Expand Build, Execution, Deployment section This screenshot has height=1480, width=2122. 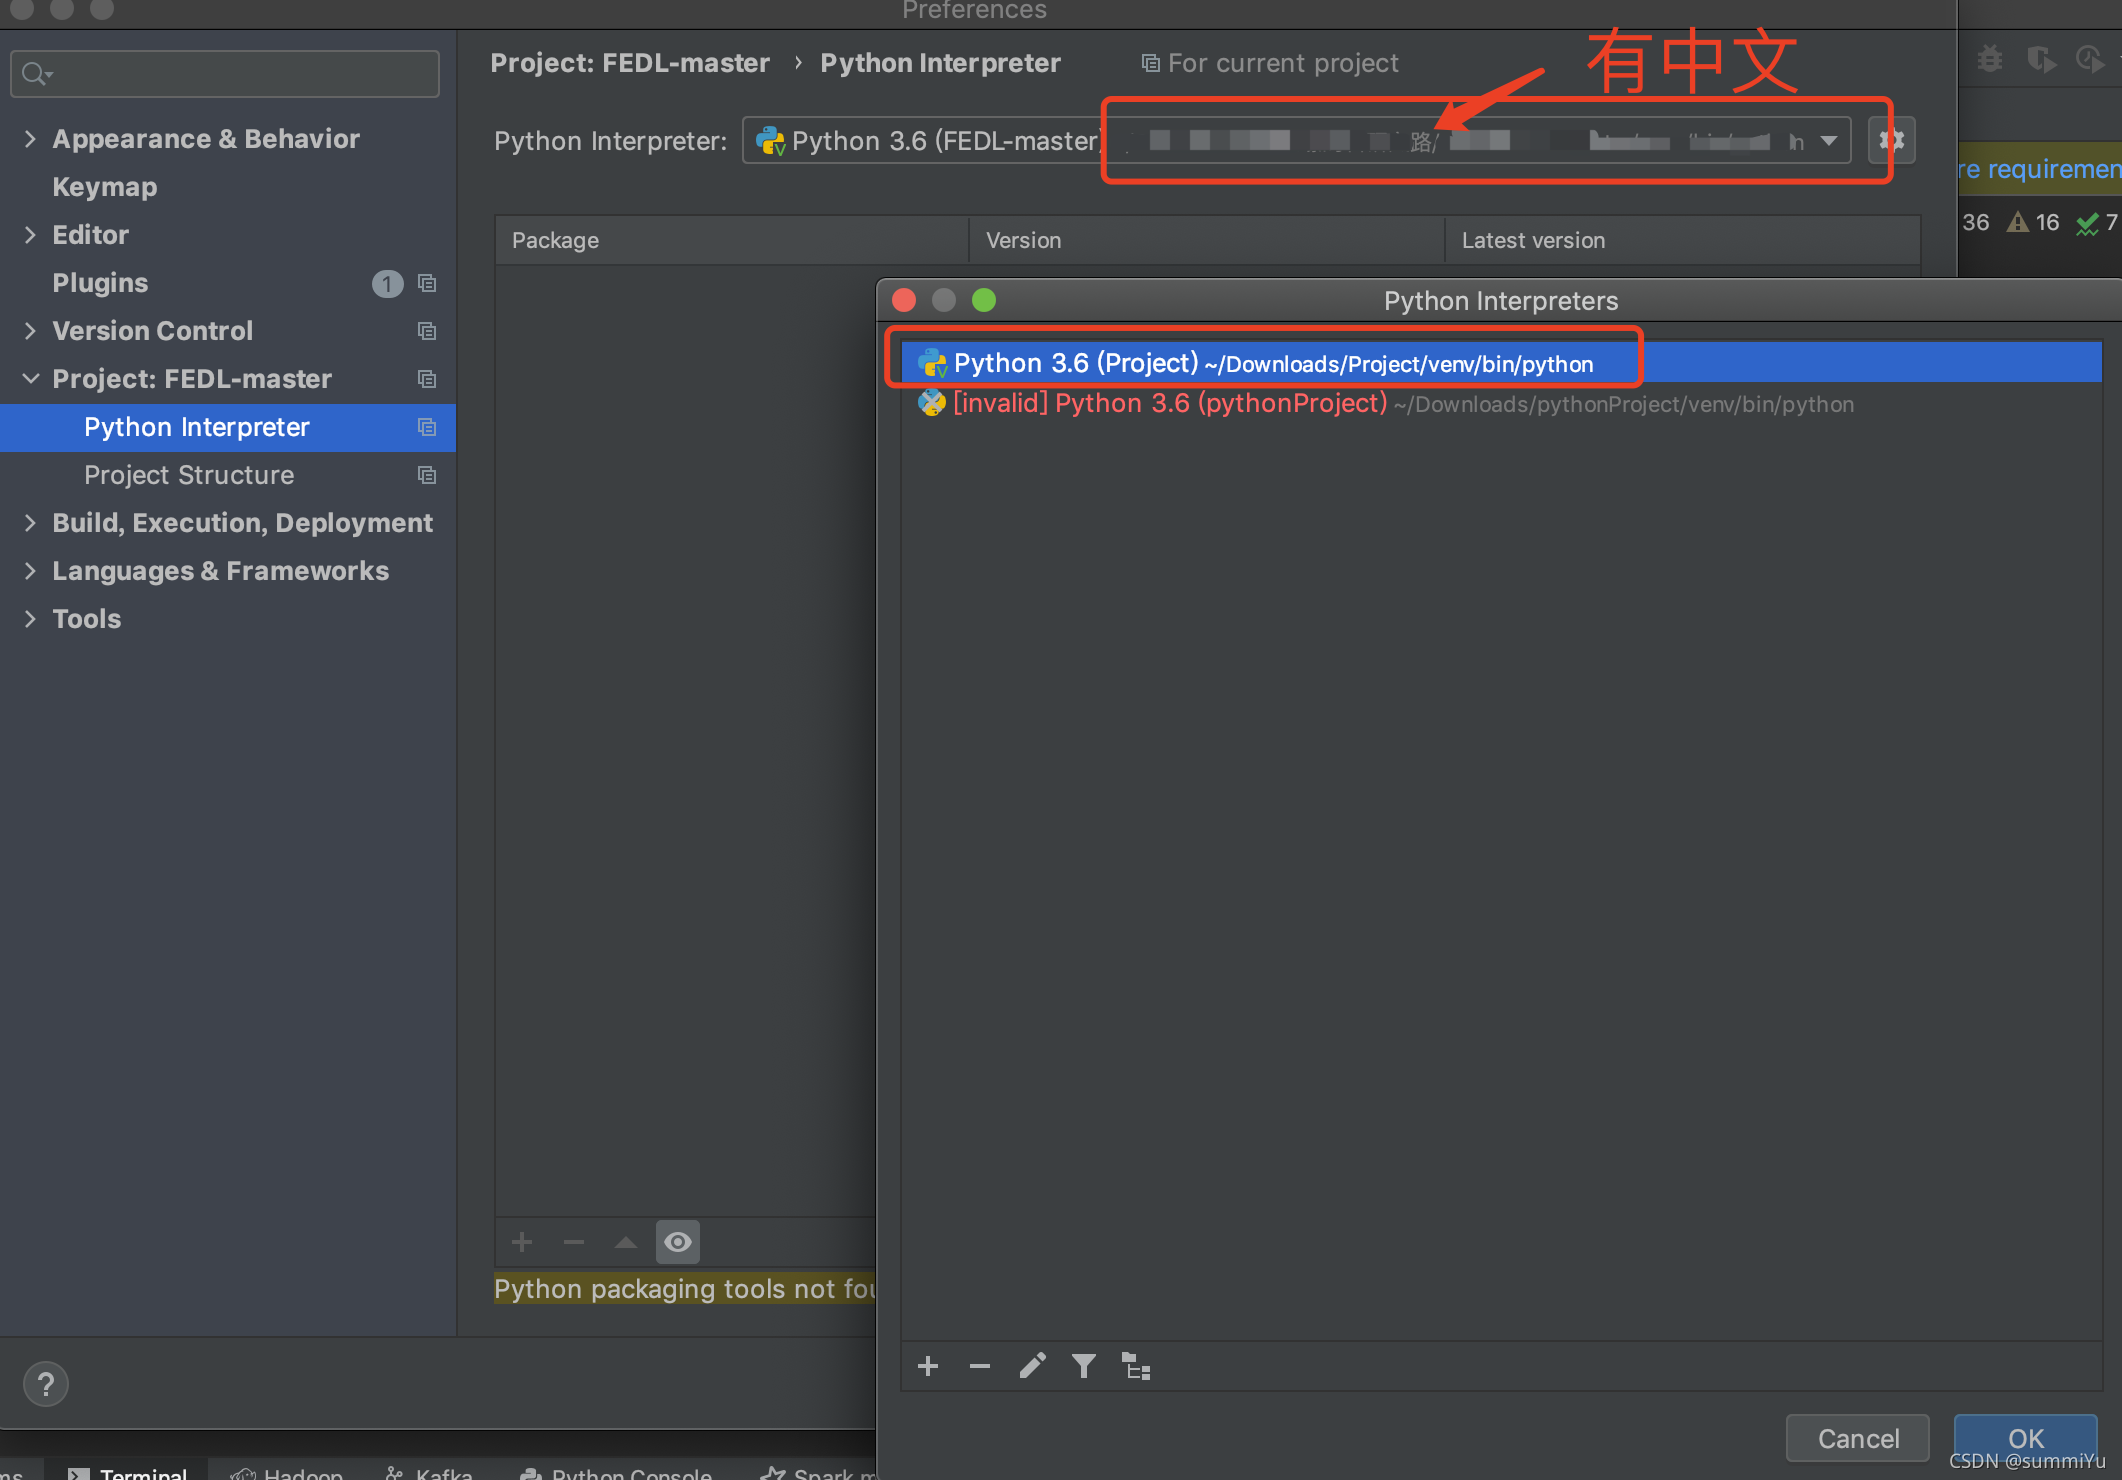(30, 523)
